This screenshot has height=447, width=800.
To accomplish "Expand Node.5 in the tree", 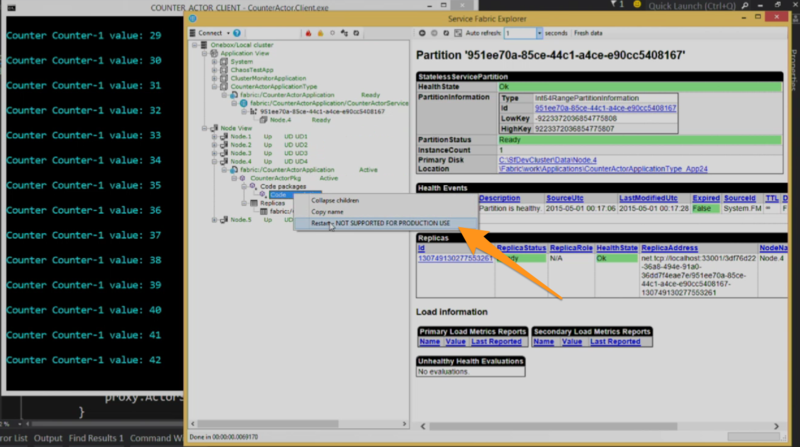I will [214, 220].
